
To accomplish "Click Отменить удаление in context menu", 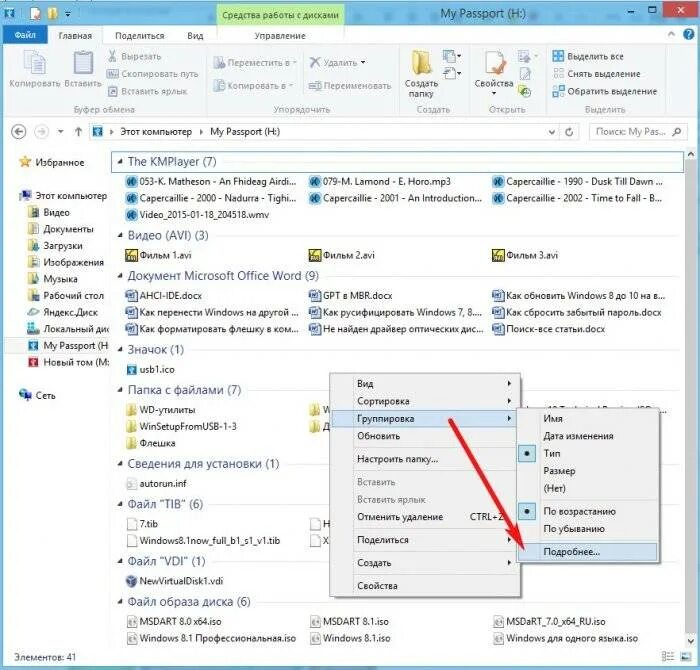I will point(425,517).
